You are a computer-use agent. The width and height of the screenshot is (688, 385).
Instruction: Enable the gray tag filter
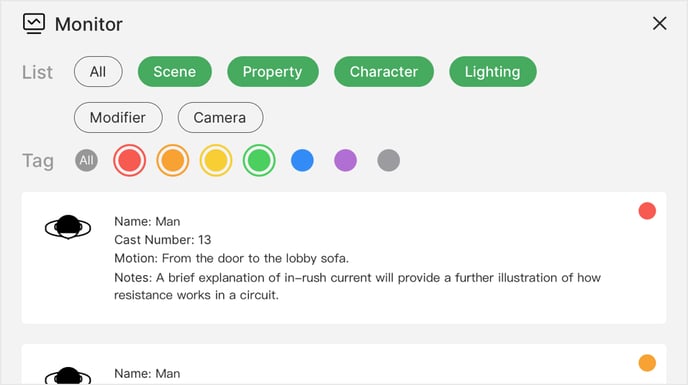click(389, 160)
